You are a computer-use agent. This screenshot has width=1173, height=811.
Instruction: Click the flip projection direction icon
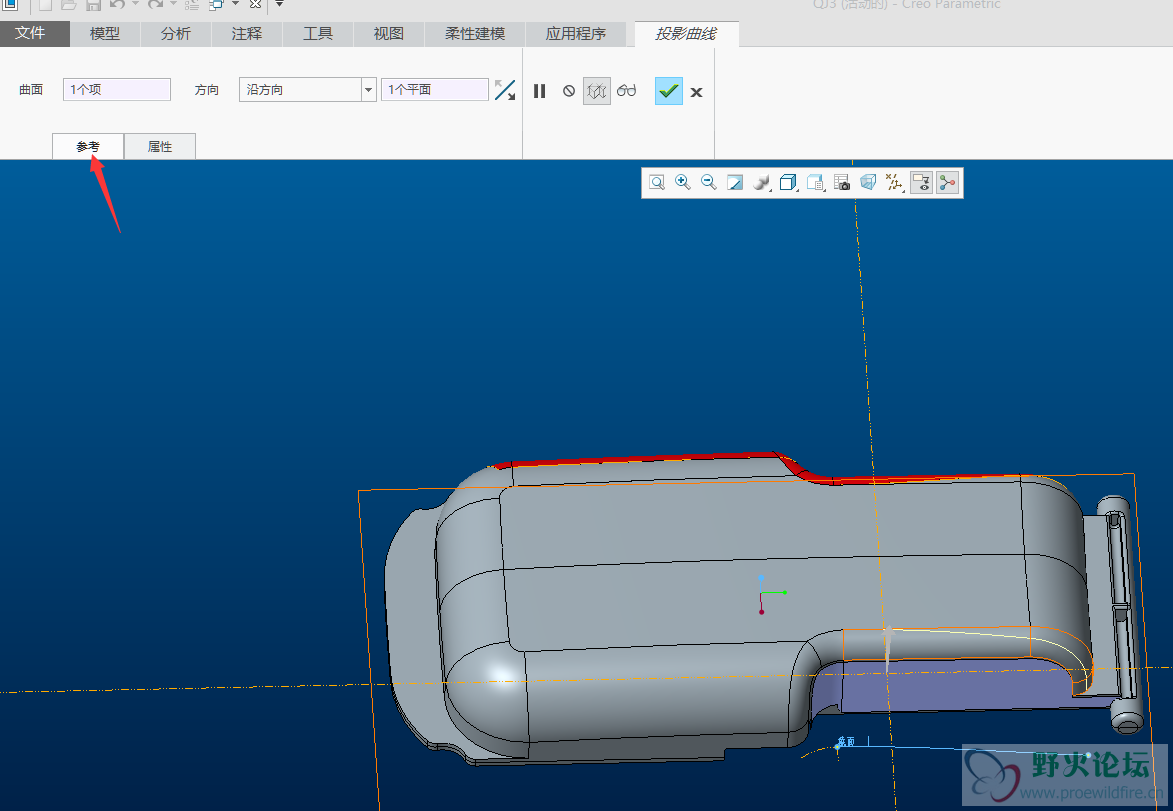[505, 90]
